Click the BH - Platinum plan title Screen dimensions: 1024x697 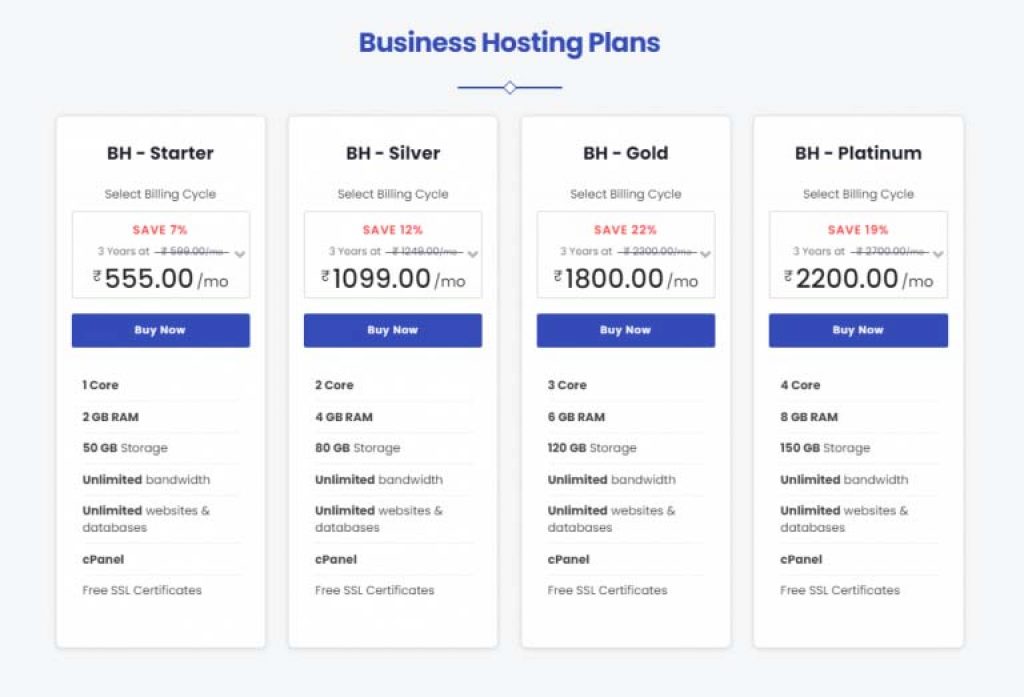point(858,153)
